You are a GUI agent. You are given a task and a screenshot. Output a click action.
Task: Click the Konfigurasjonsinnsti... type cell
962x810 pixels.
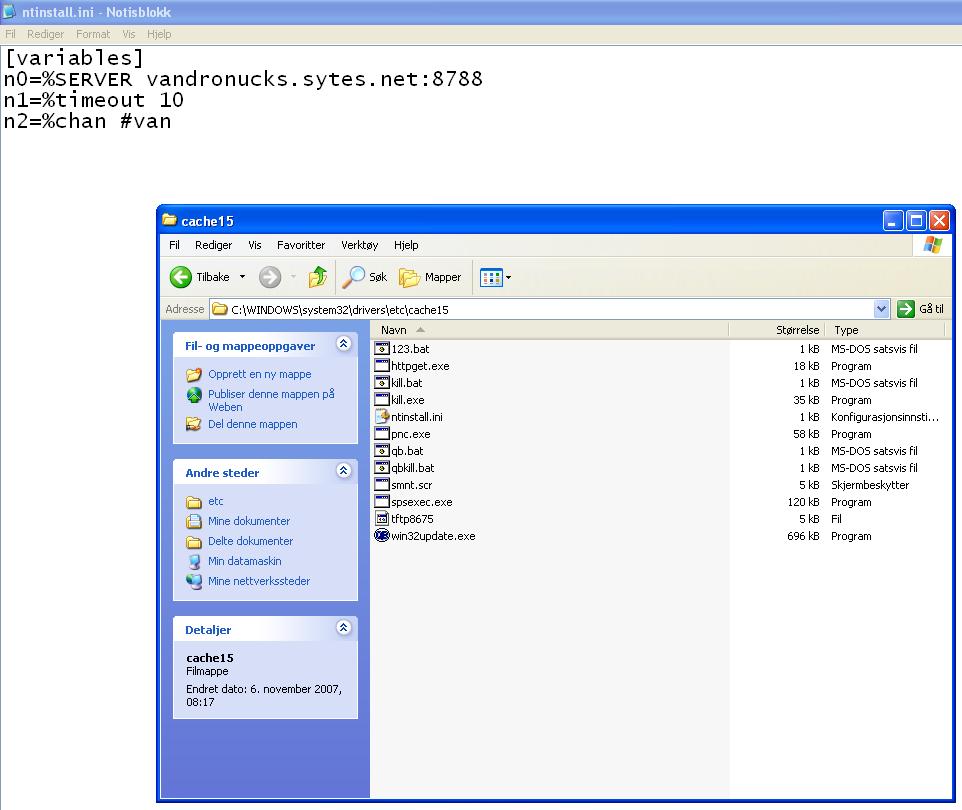coord(885,417)
